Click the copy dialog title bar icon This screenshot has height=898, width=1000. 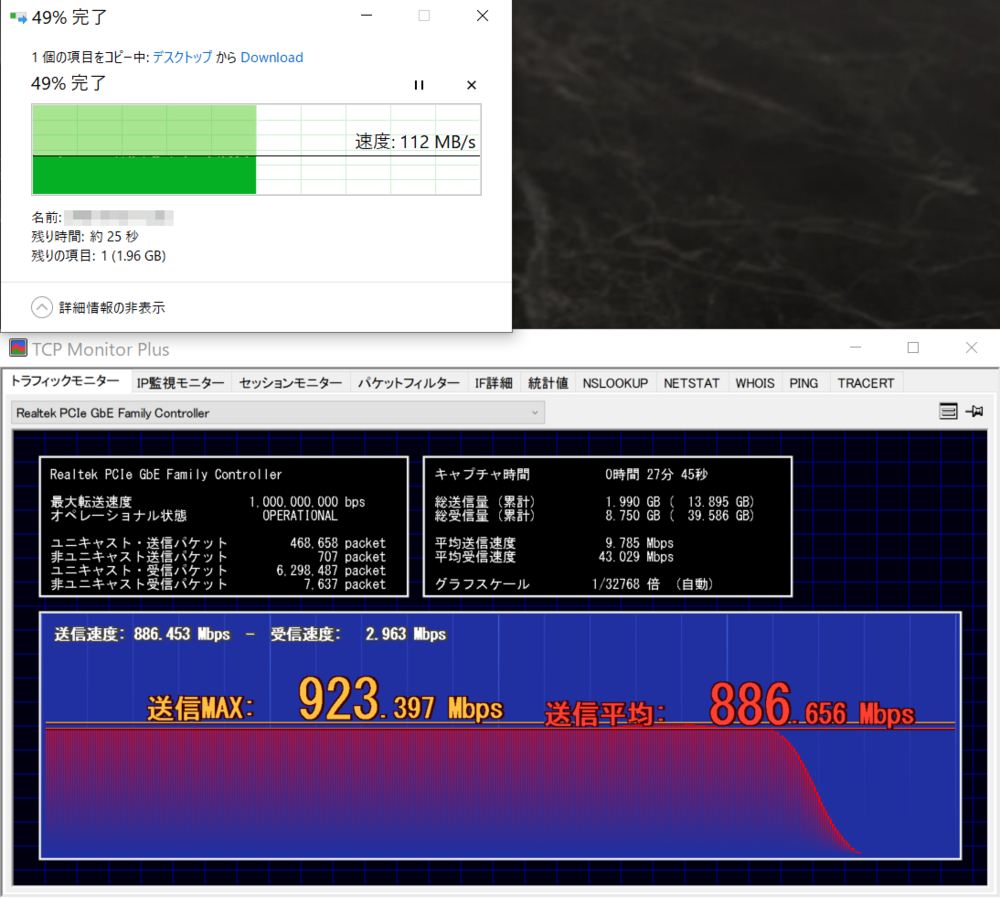coord(18,17)
